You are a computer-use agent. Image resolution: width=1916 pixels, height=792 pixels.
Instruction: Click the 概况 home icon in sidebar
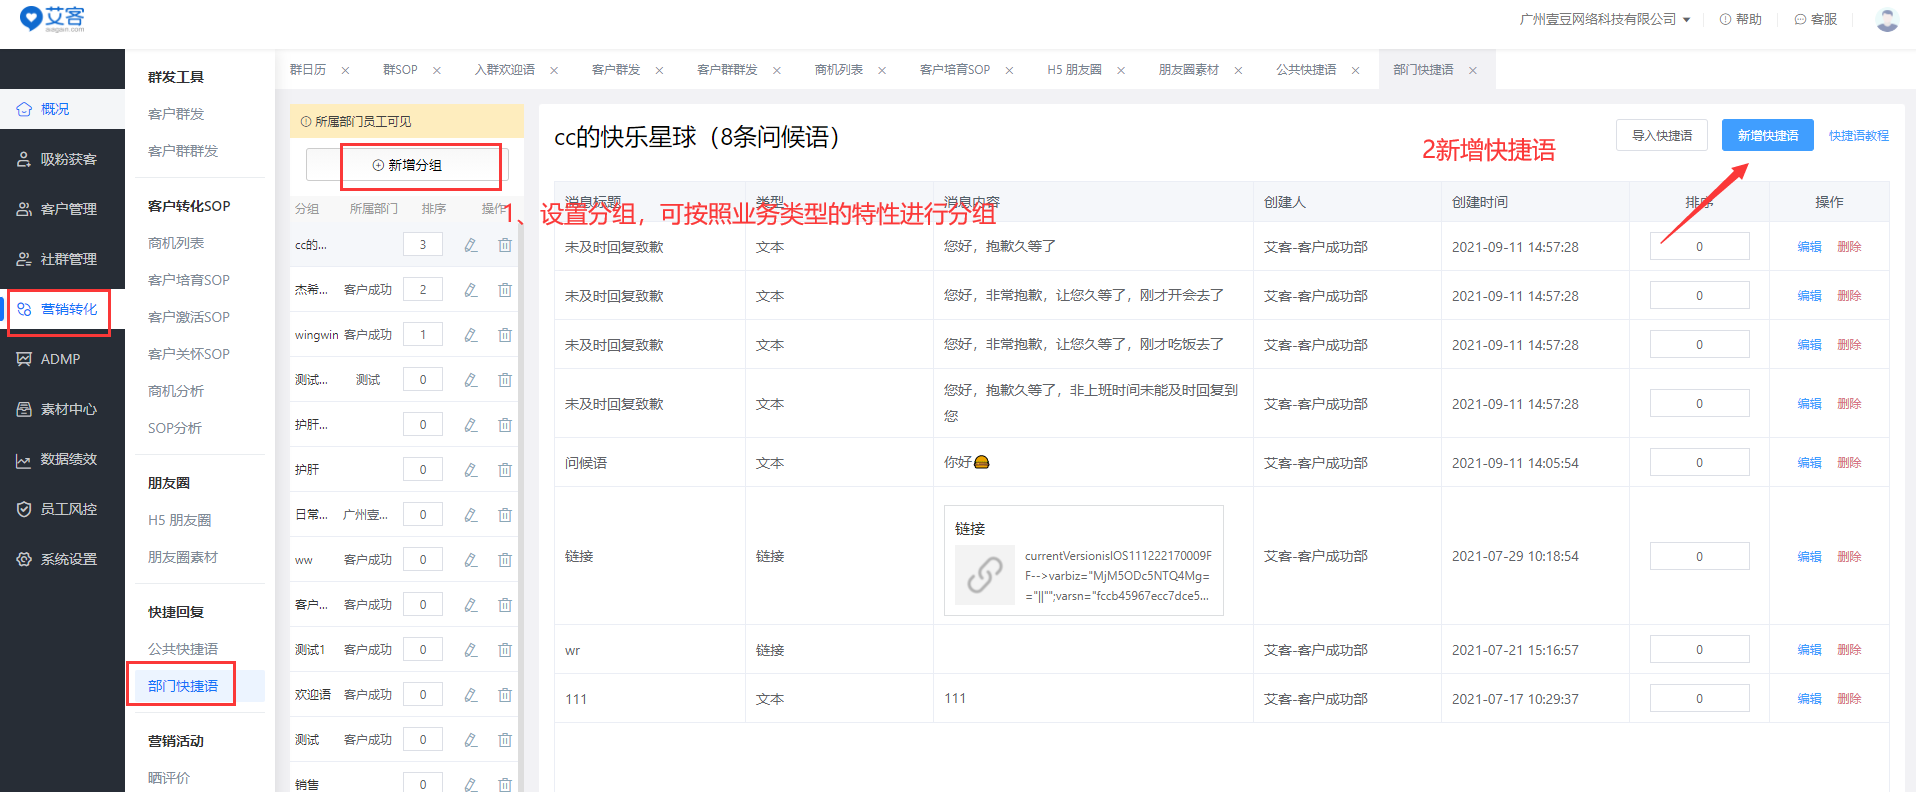(x=24, y=109)
